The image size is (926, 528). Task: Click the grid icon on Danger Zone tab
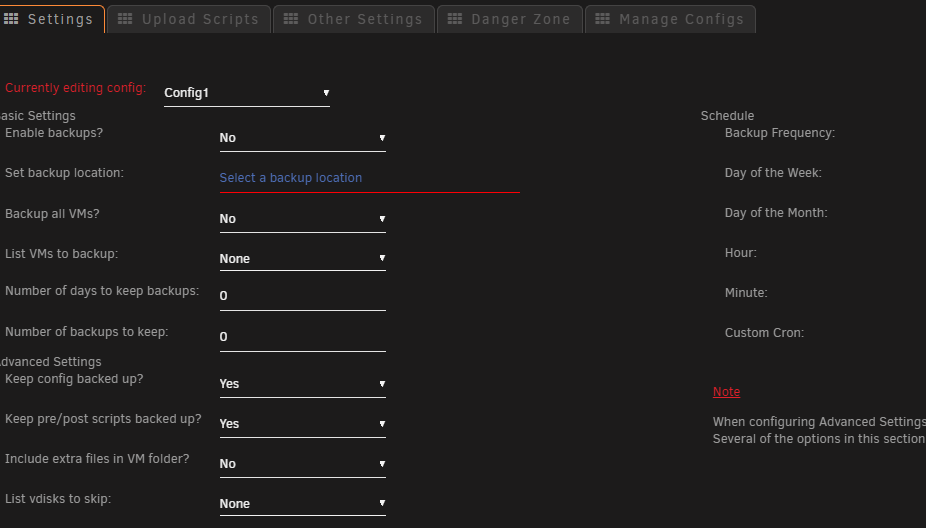455,19
